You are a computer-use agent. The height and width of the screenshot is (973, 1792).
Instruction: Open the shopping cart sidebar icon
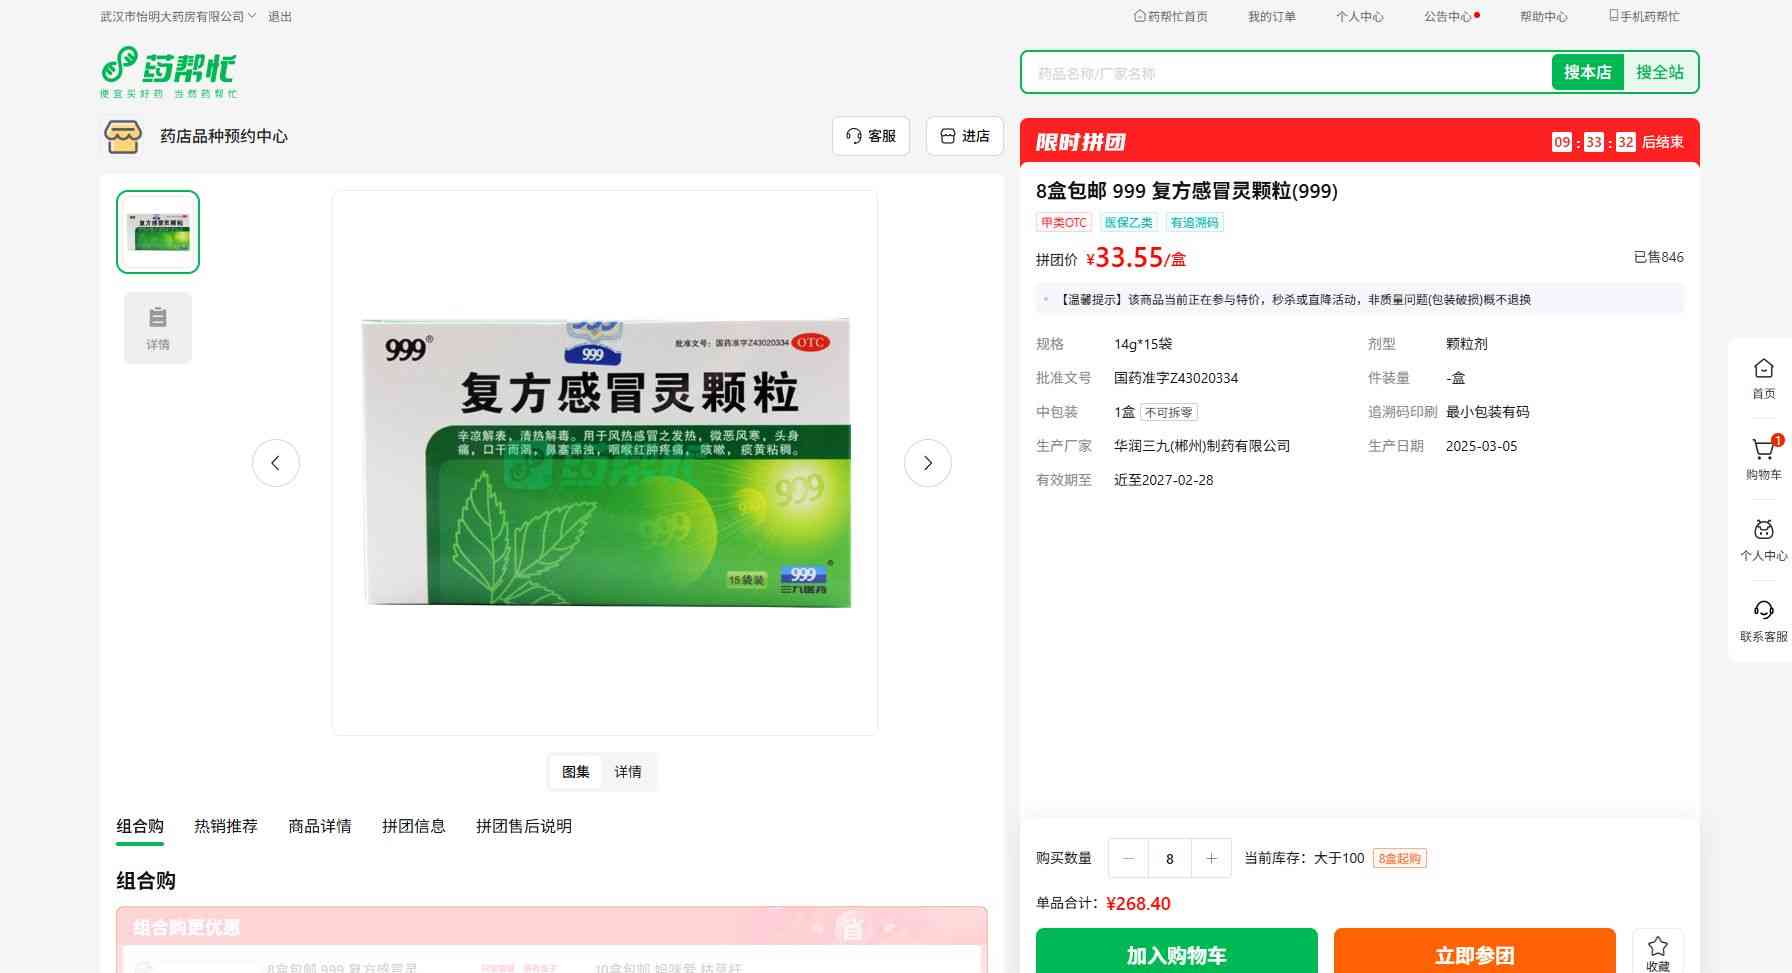(1763, 451)
